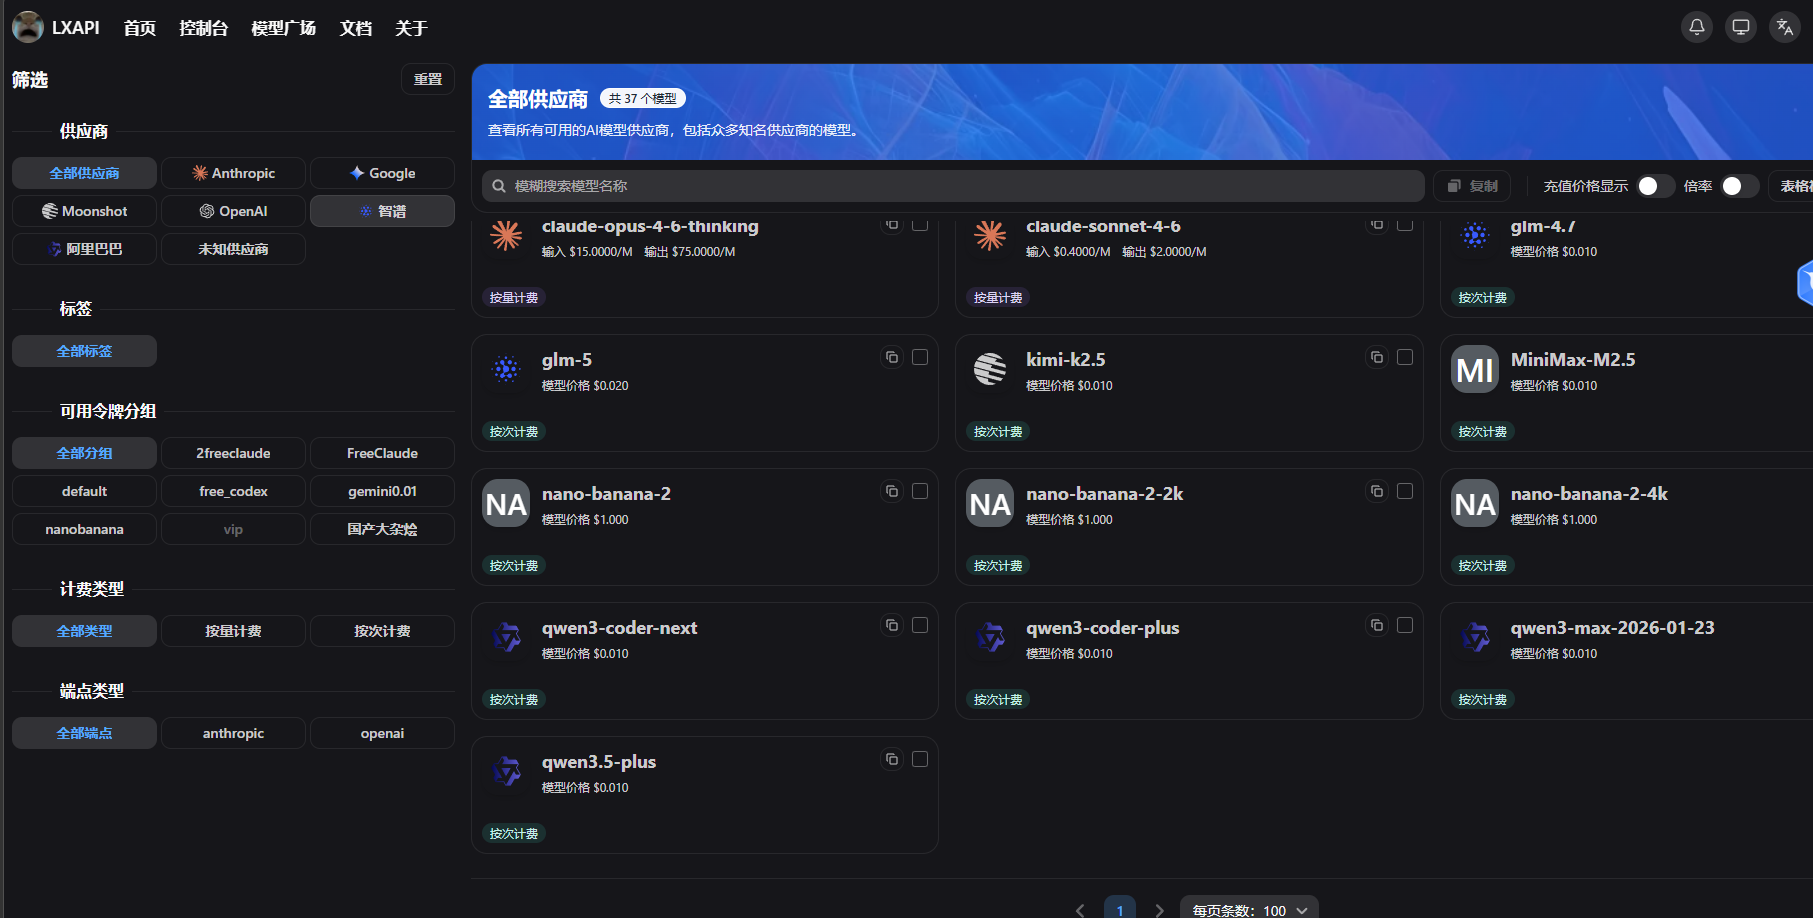
Task: Click the 重置 filter button
Action: click(x=428, y=79)
